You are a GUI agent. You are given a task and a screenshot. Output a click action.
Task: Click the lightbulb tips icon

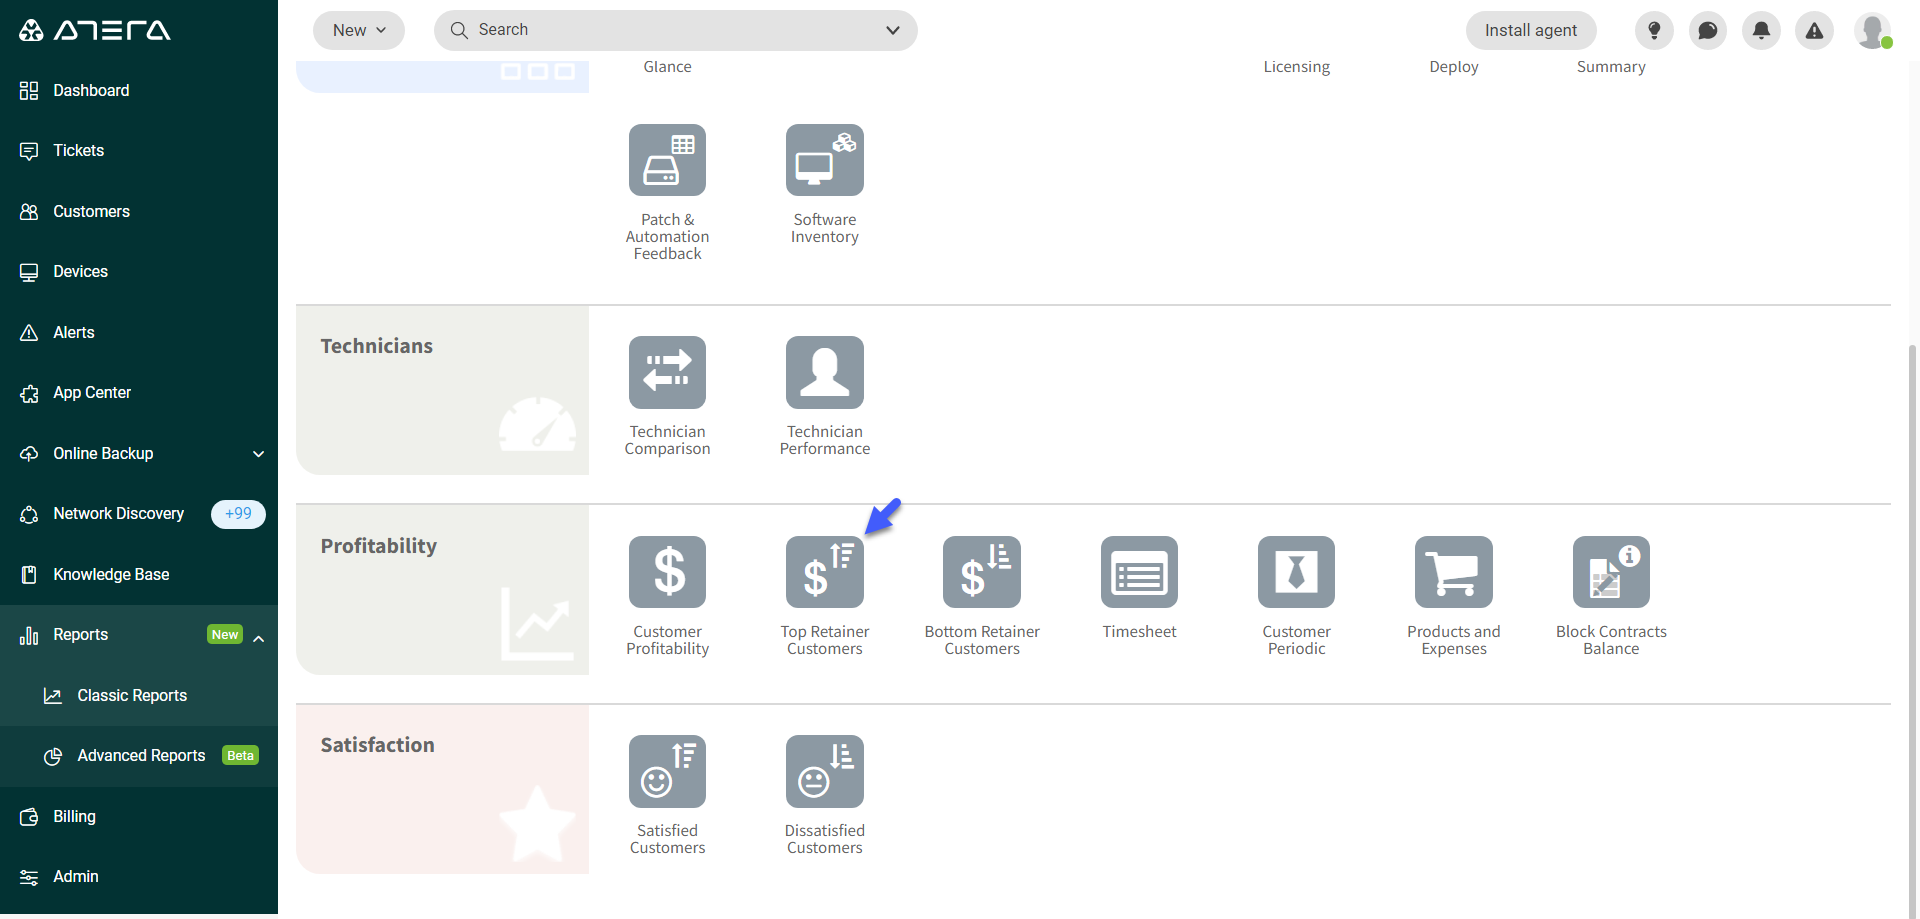pyautogui.click(x=1654, y=31)
